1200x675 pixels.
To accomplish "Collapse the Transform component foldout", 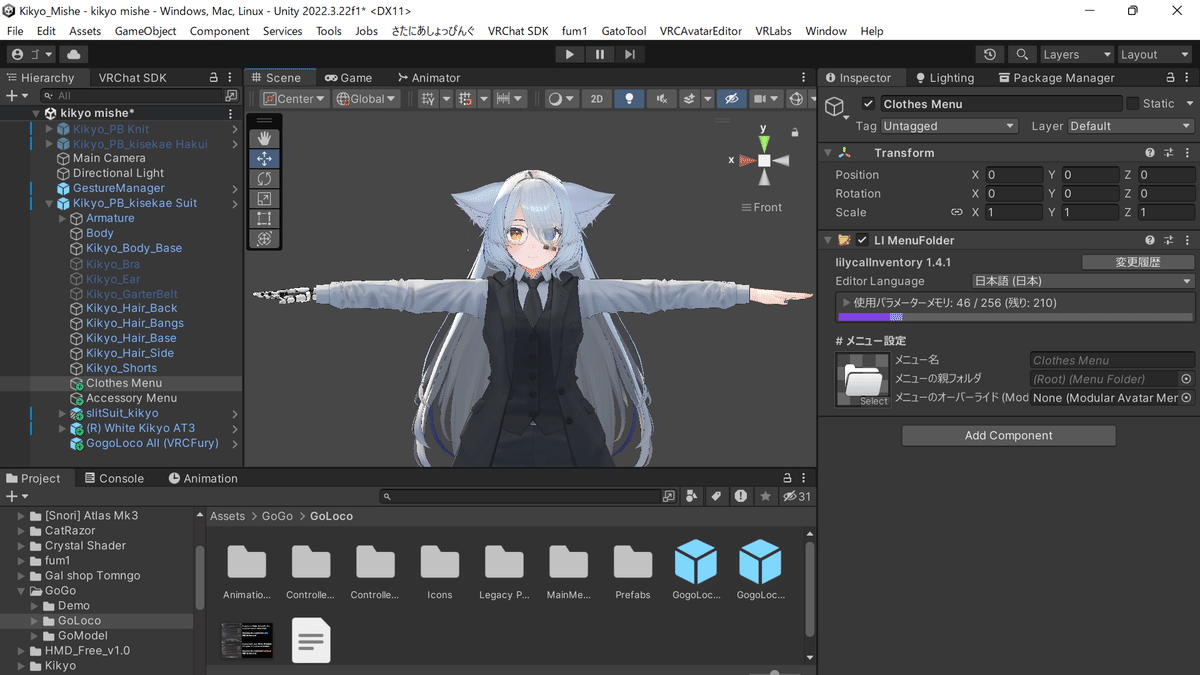I will pos(828,153).
